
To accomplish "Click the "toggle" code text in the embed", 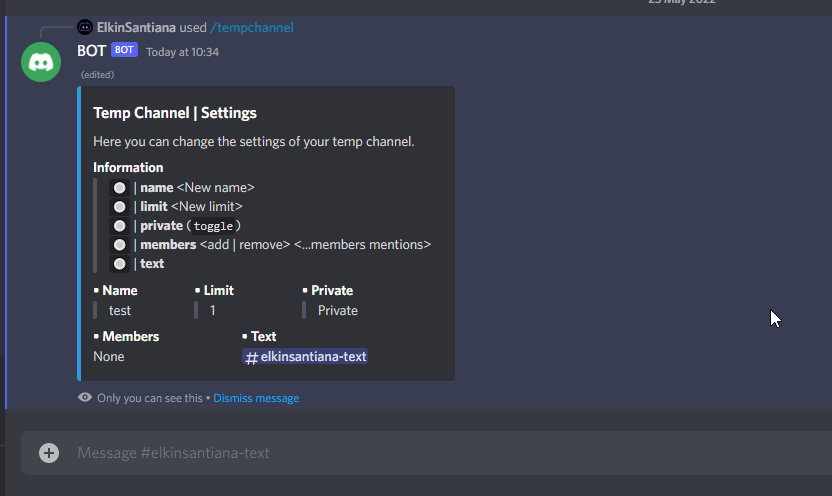I will click(214, 226).
